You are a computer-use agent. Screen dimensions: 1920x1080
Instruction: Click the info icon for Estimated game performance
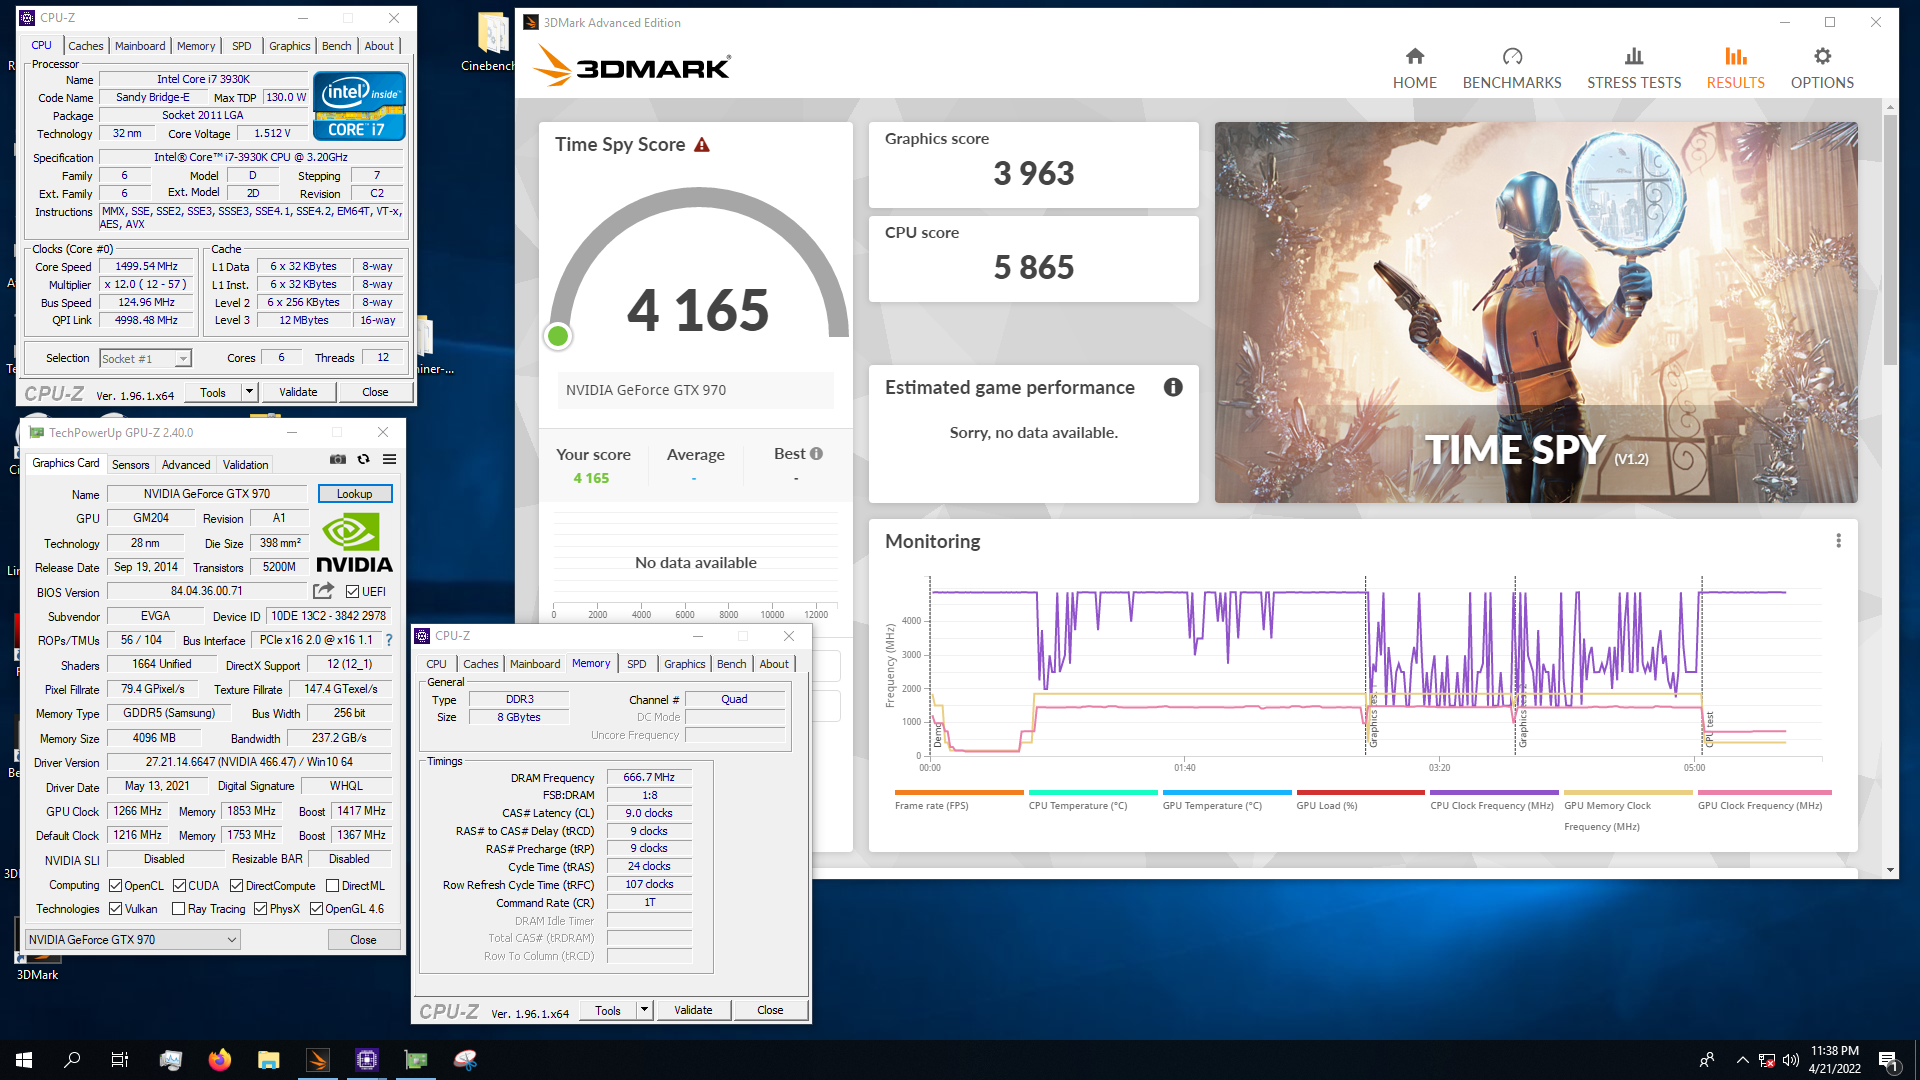click(x=1173, y=387)
